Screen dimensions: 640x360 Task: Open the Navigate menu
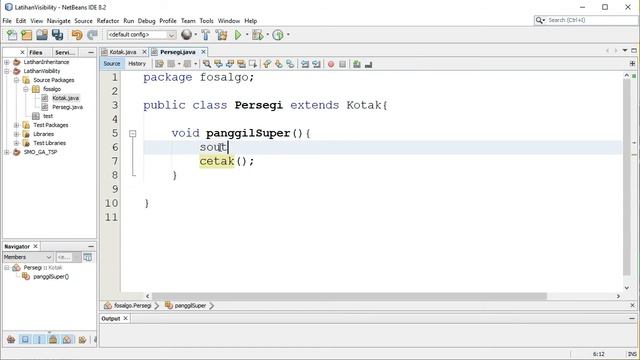click(58, 21)
